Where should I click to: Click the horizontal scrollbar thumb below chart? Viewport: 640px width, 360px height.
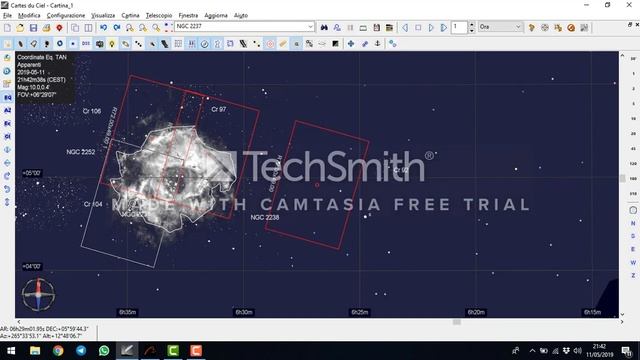tap(457, 322)
